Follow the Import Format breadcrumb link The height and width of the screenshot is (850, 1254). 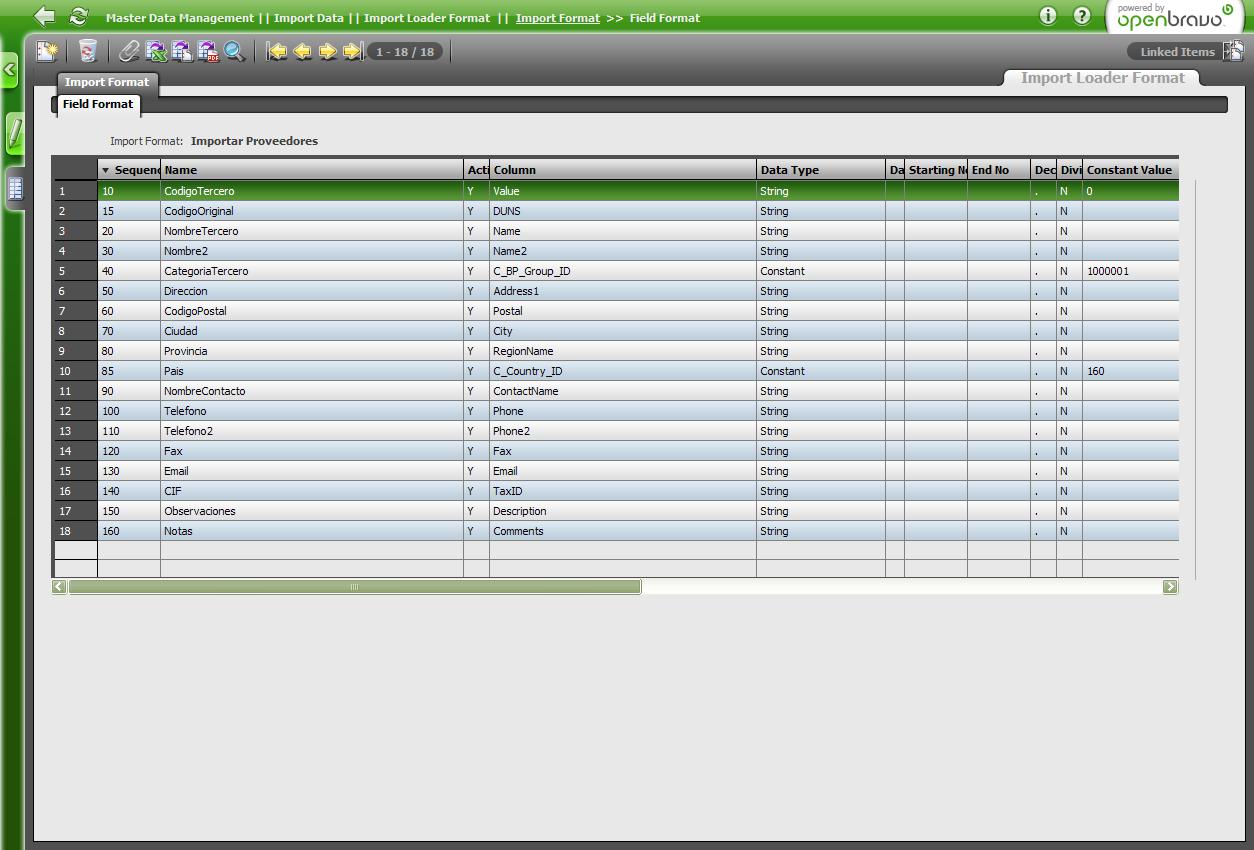coord(558,18)
